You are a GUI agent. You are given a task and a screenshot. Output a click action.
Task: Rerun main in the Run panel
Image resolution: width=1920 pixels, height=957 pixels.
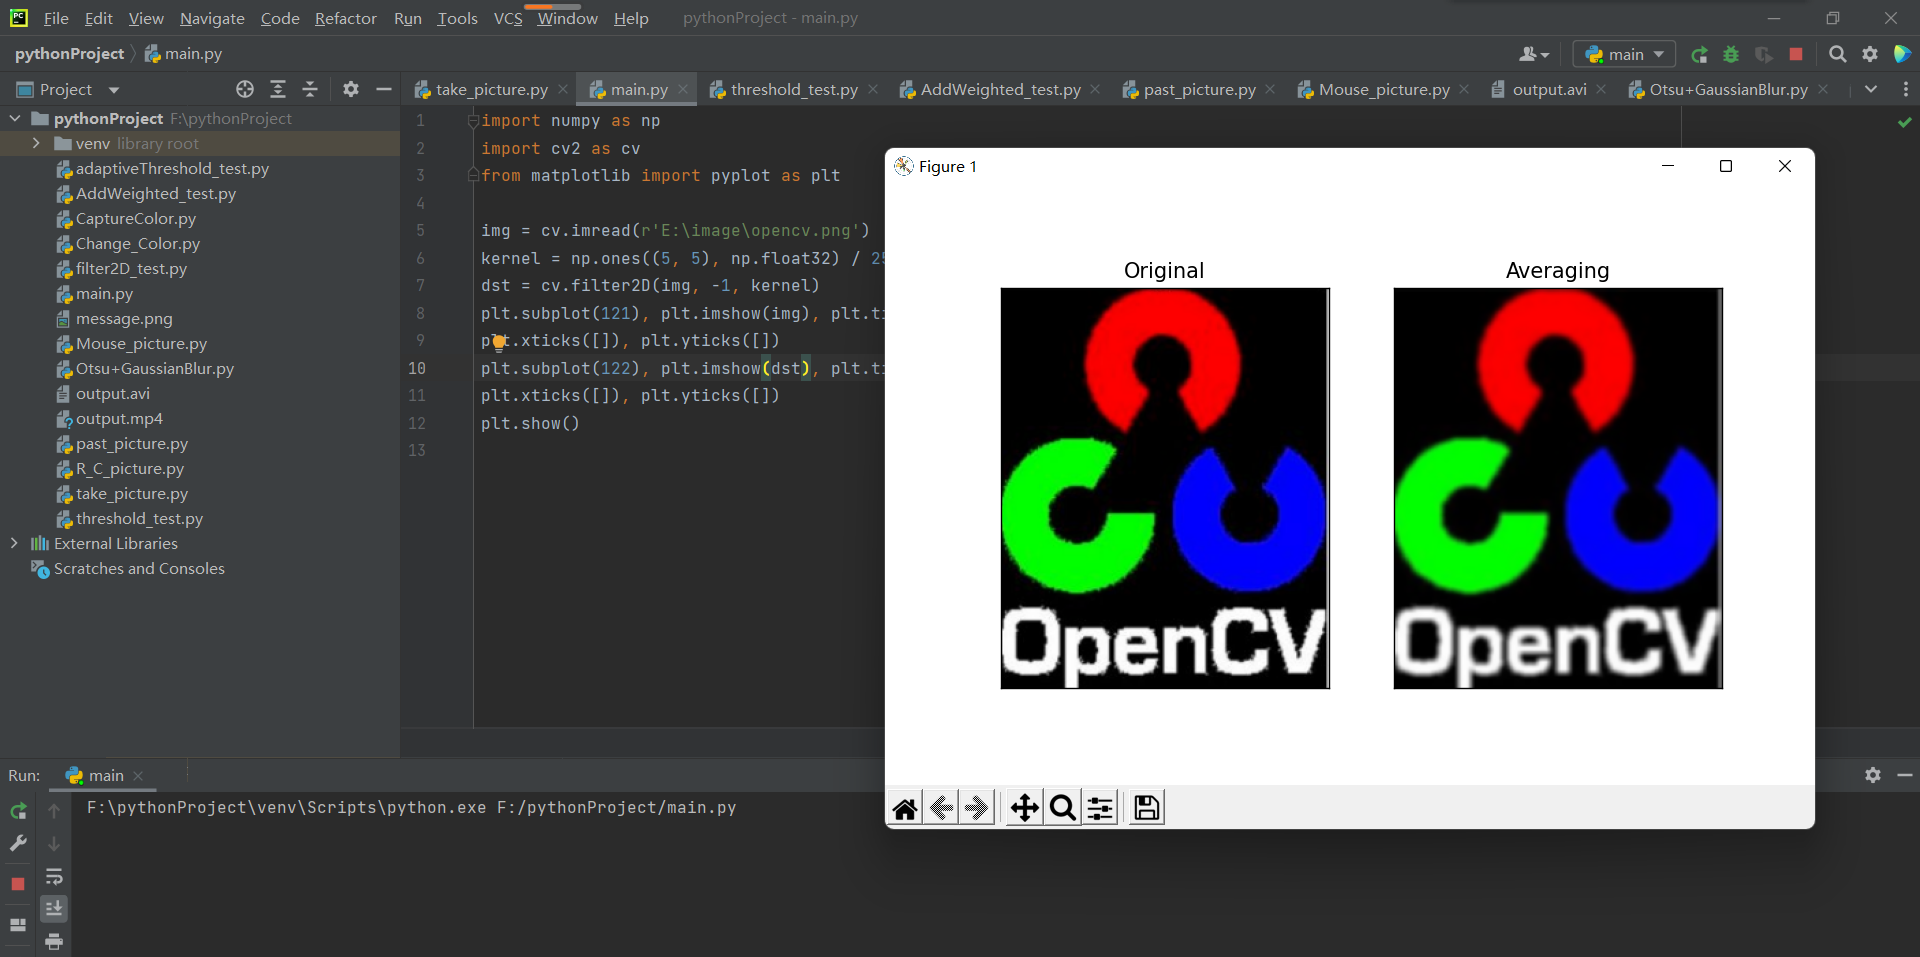pos(18,811)
